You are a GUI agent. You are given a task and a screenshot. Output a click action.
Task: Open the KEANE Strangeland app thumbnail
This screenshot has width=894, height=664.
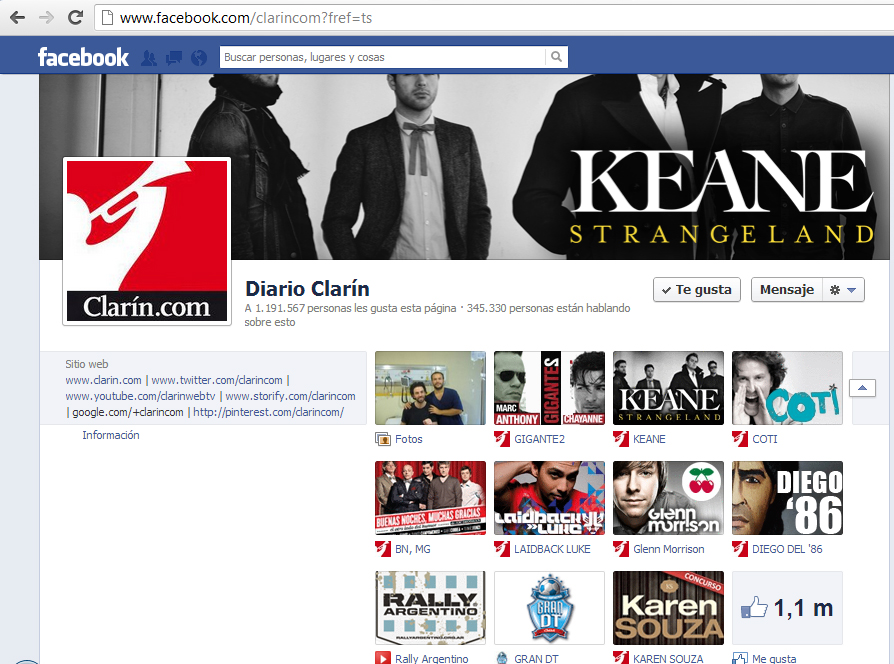click(669, 388)
